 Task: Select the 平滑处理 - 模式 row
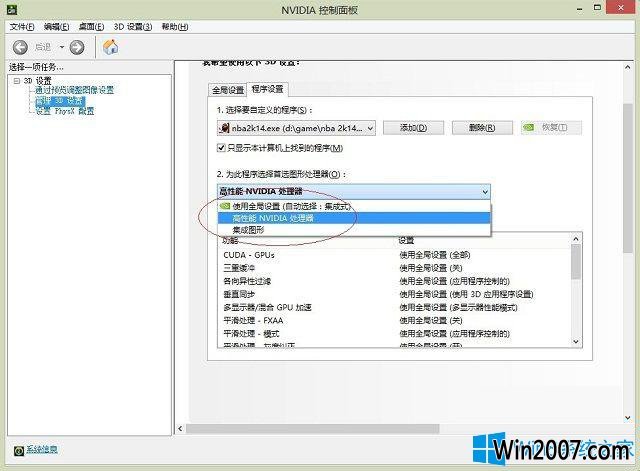tap(394, 333)
